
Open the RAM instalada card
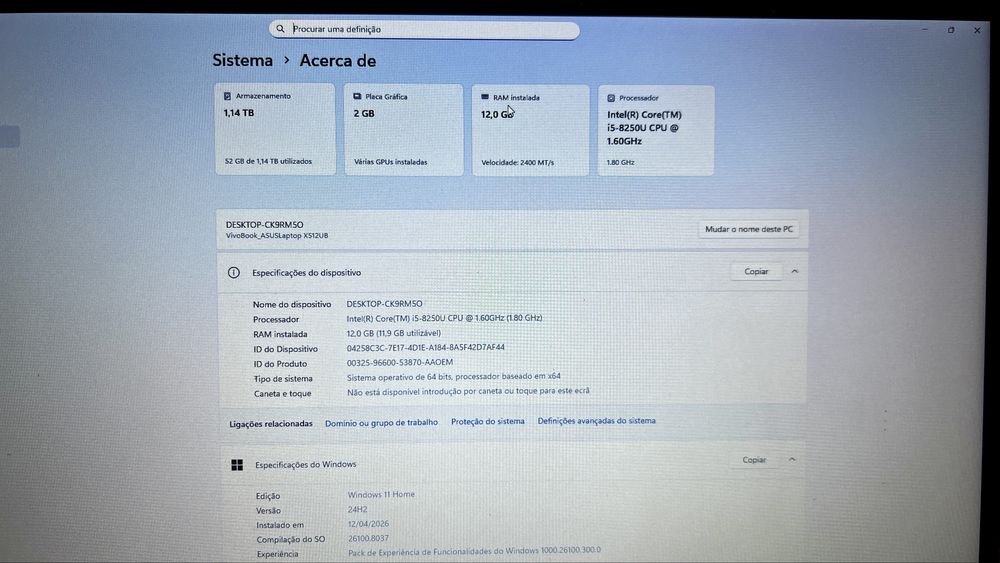pyautogui.click(x=531, y=130)
